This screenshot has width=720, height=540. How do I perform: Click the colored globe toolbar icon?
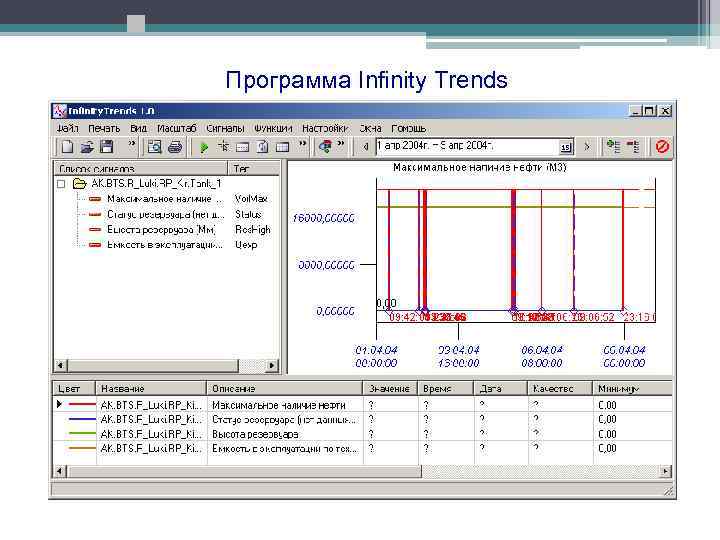pos(325,147)
